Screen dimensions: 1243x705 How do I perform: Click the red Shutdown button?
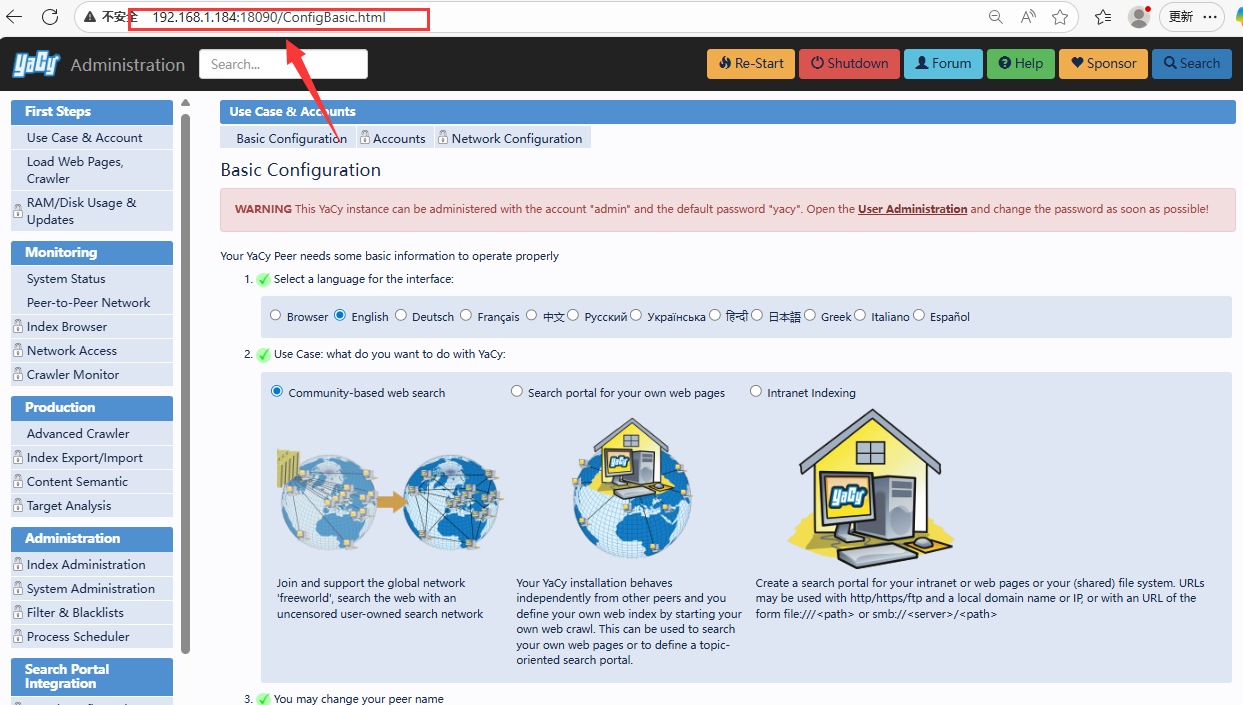pos(849,63)
